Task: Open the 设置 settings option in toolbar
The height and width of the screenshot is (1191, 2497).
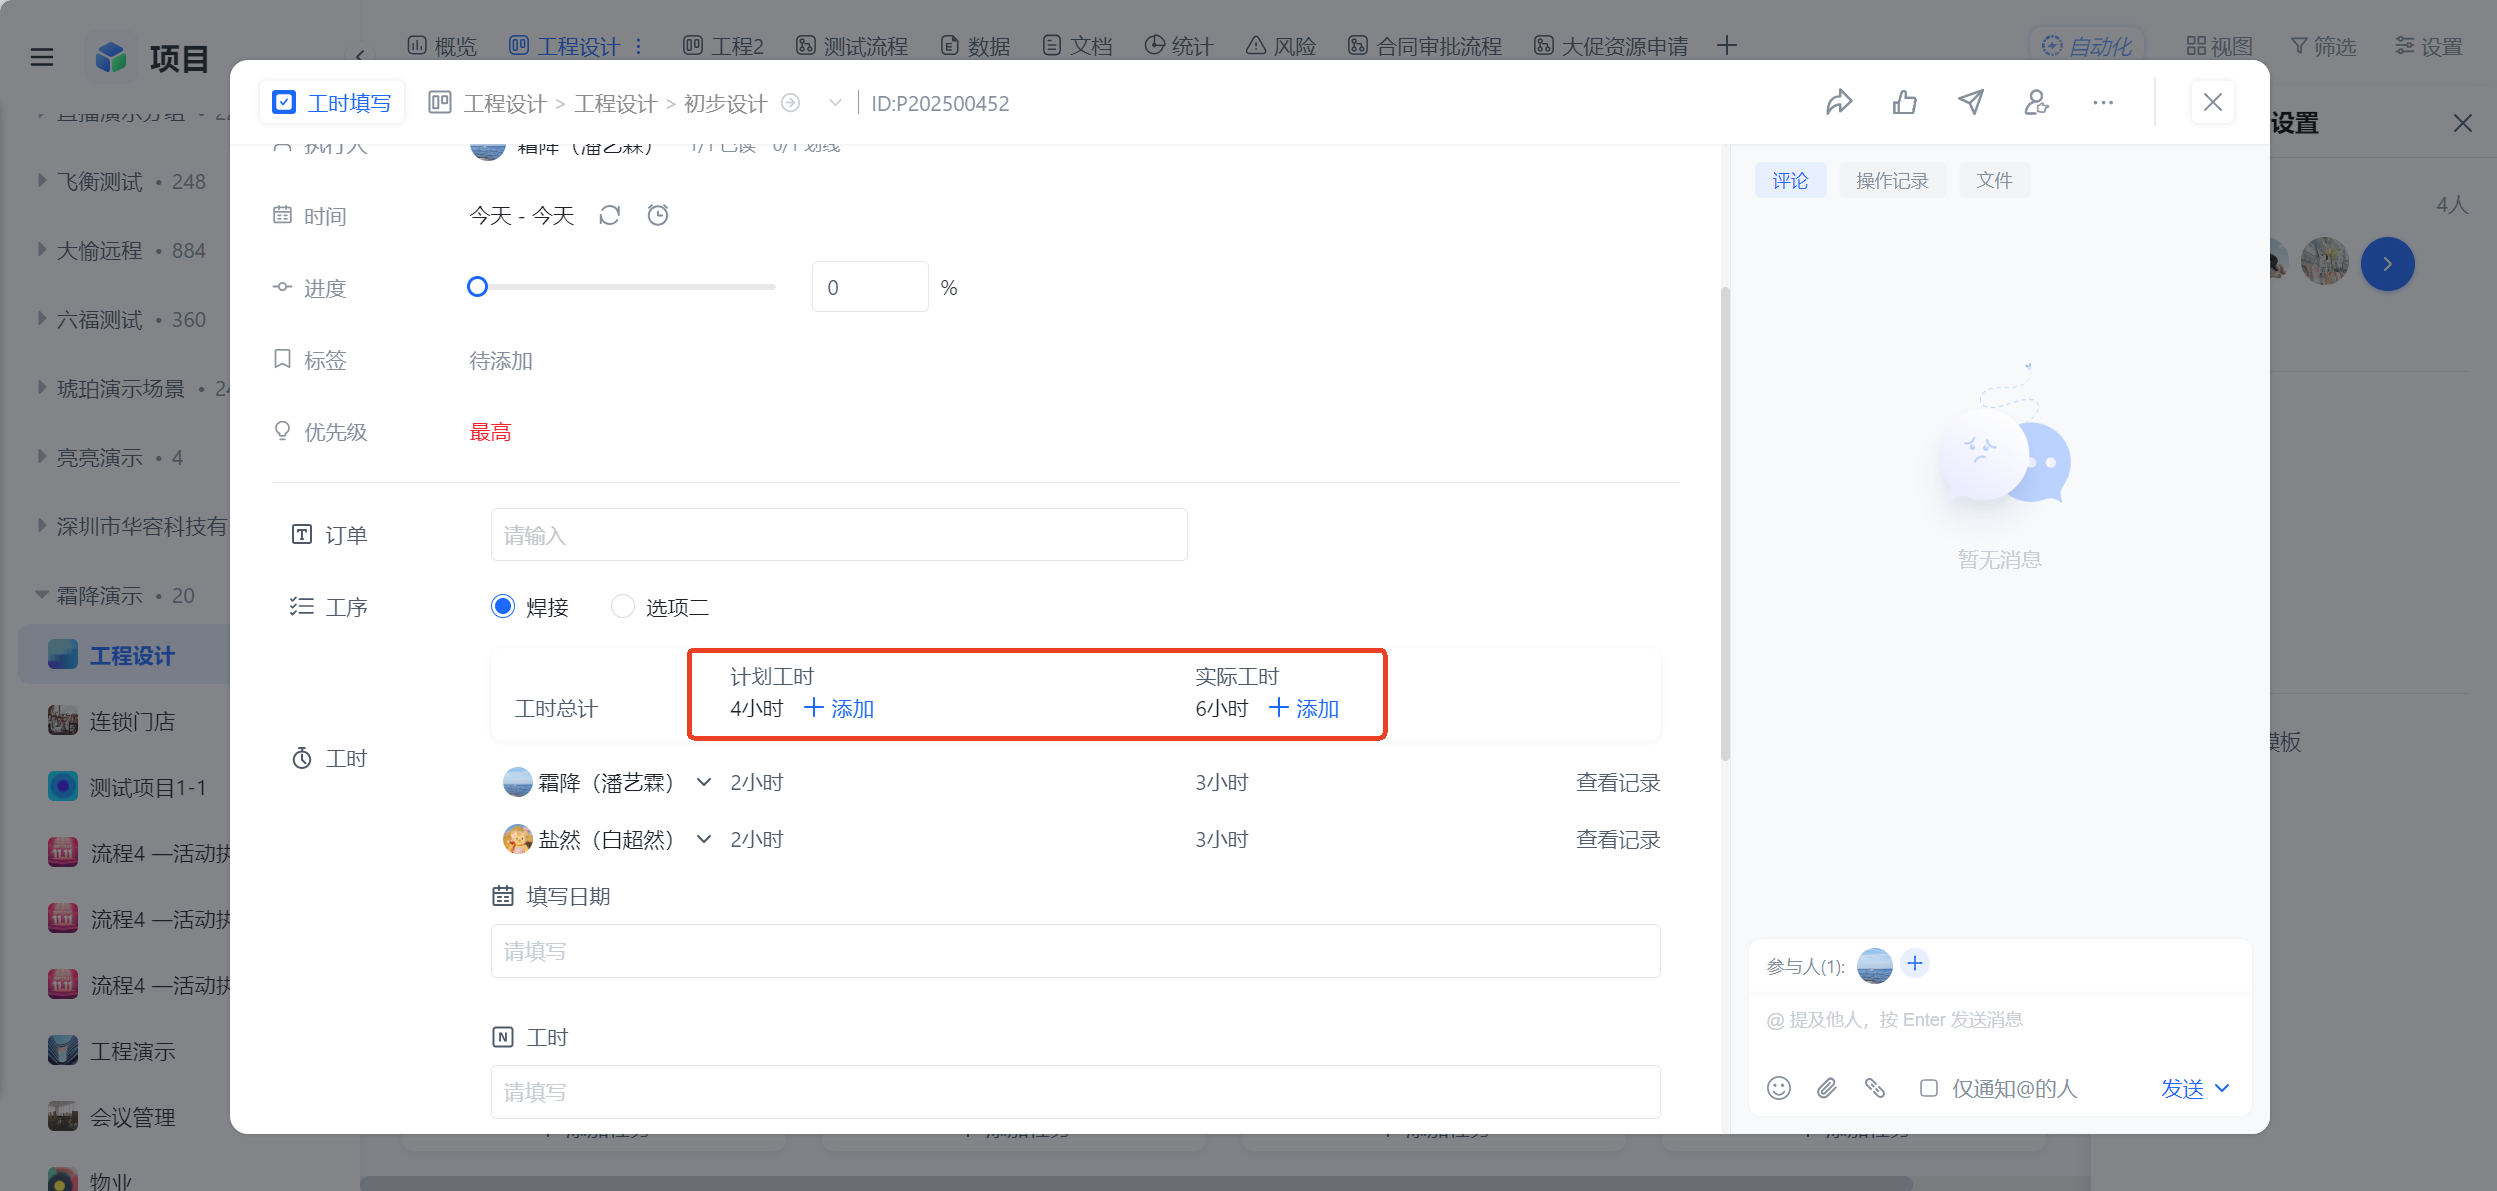Action: (2428, 46)
